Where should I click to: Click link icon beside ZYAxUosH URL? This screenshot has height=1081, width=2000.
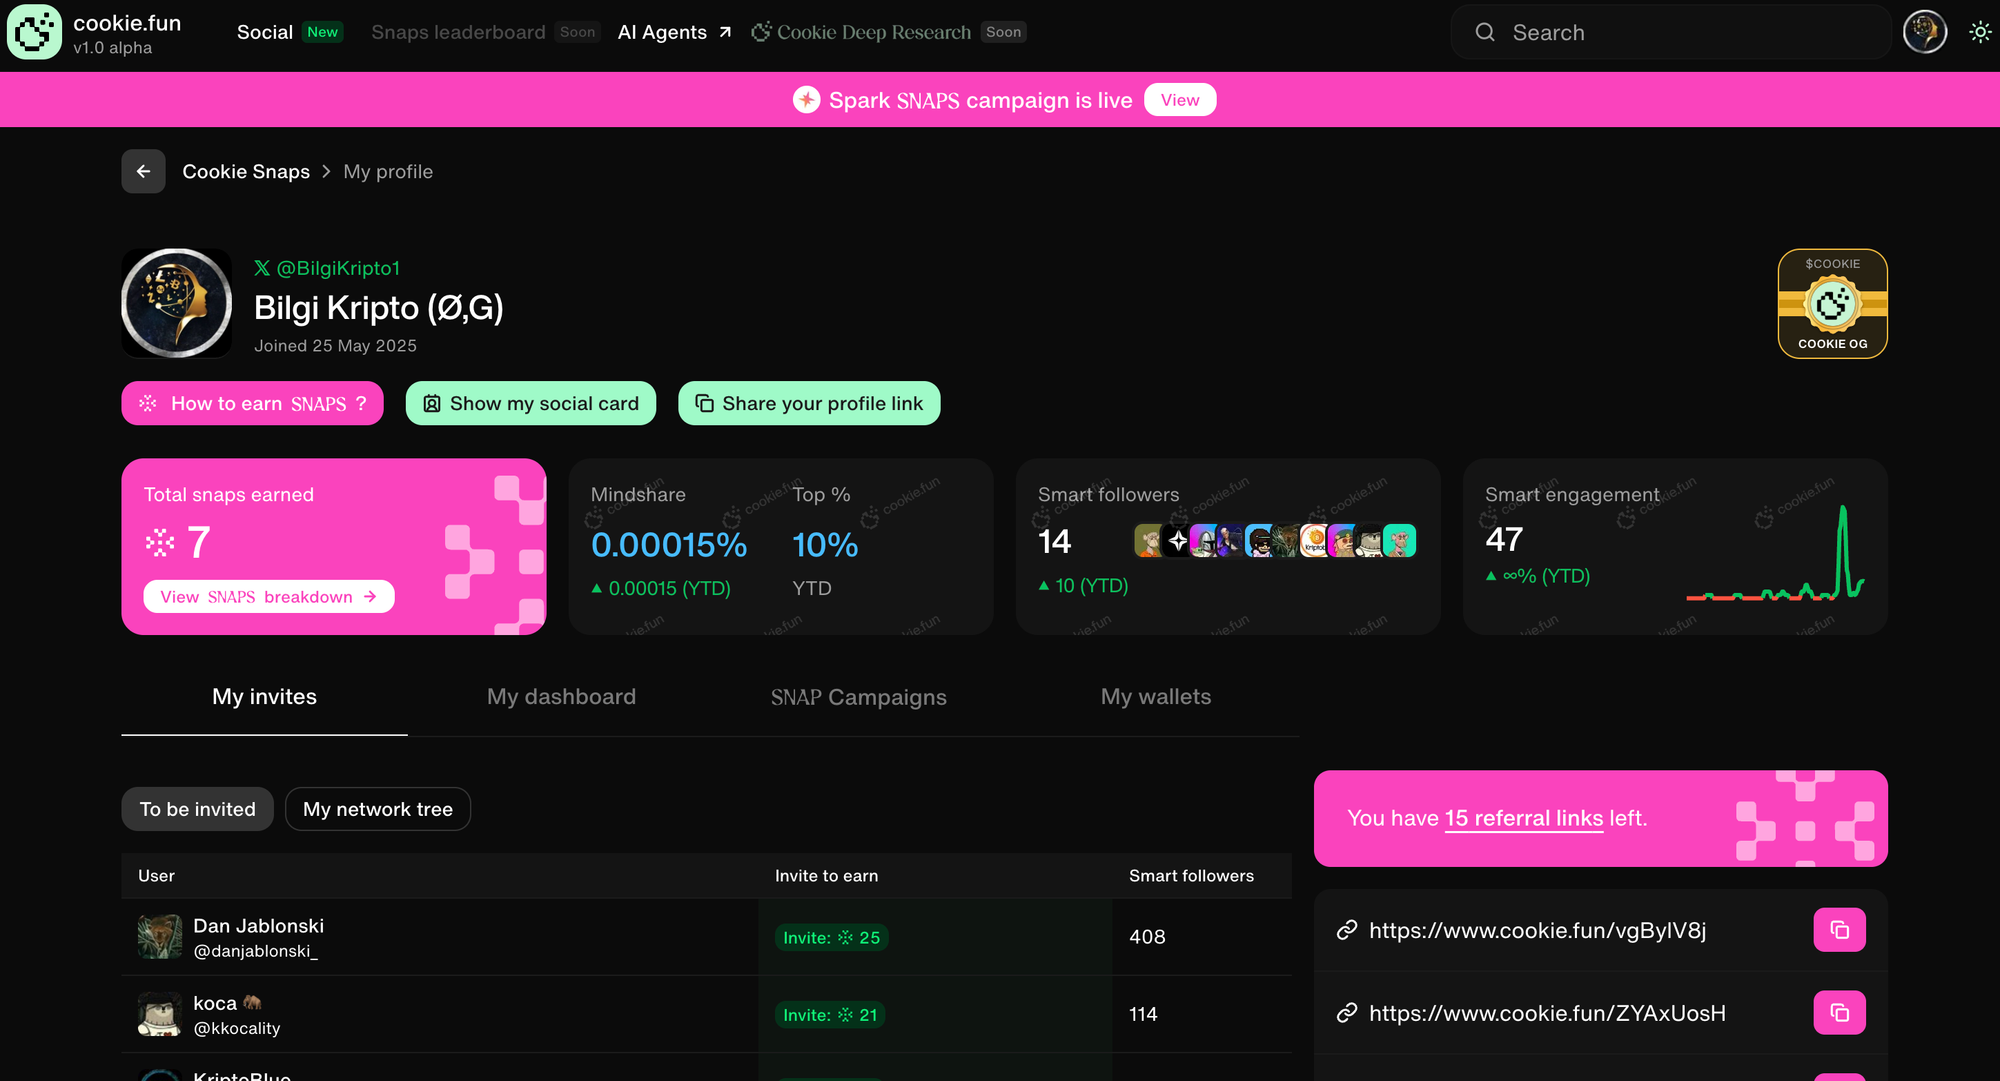coord(1347,1013)
